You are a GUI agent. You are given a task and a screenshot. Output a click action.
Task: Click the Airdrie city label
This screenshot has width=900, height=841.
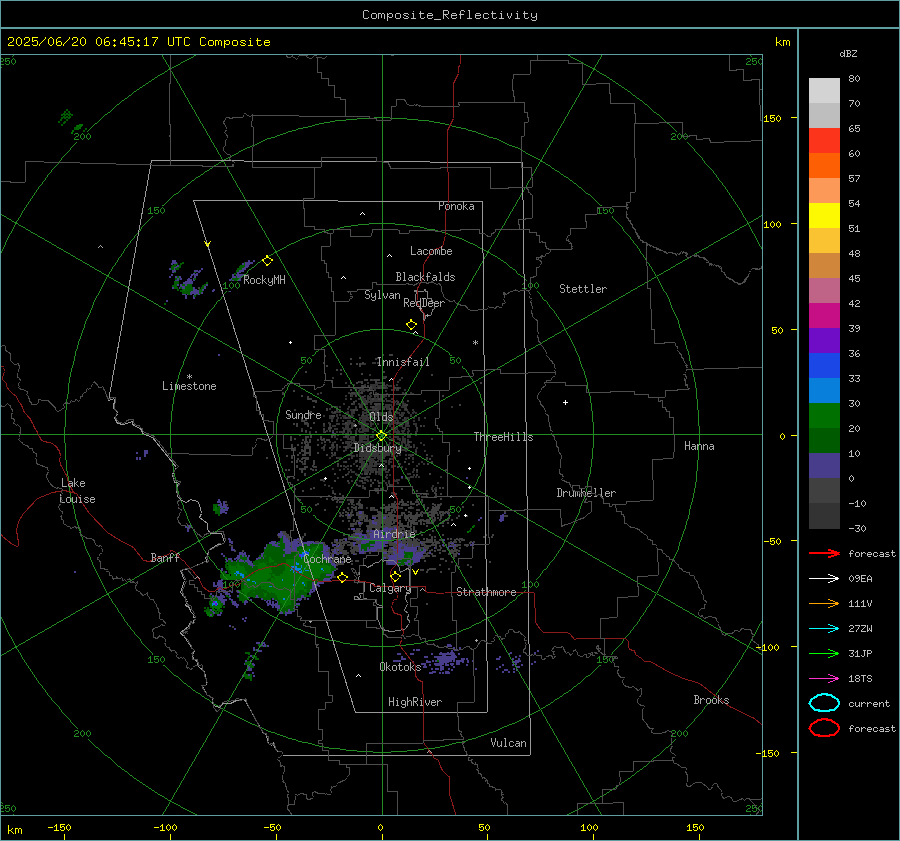(x=394, y=534)
